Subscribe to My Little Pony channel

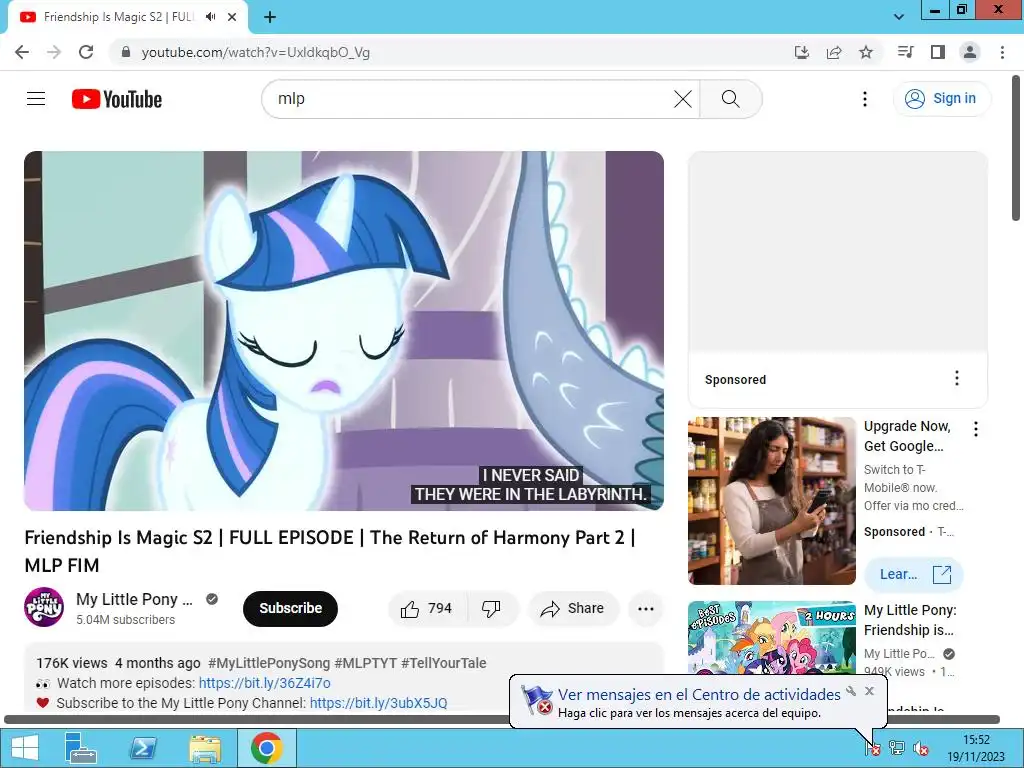[290, 608]
